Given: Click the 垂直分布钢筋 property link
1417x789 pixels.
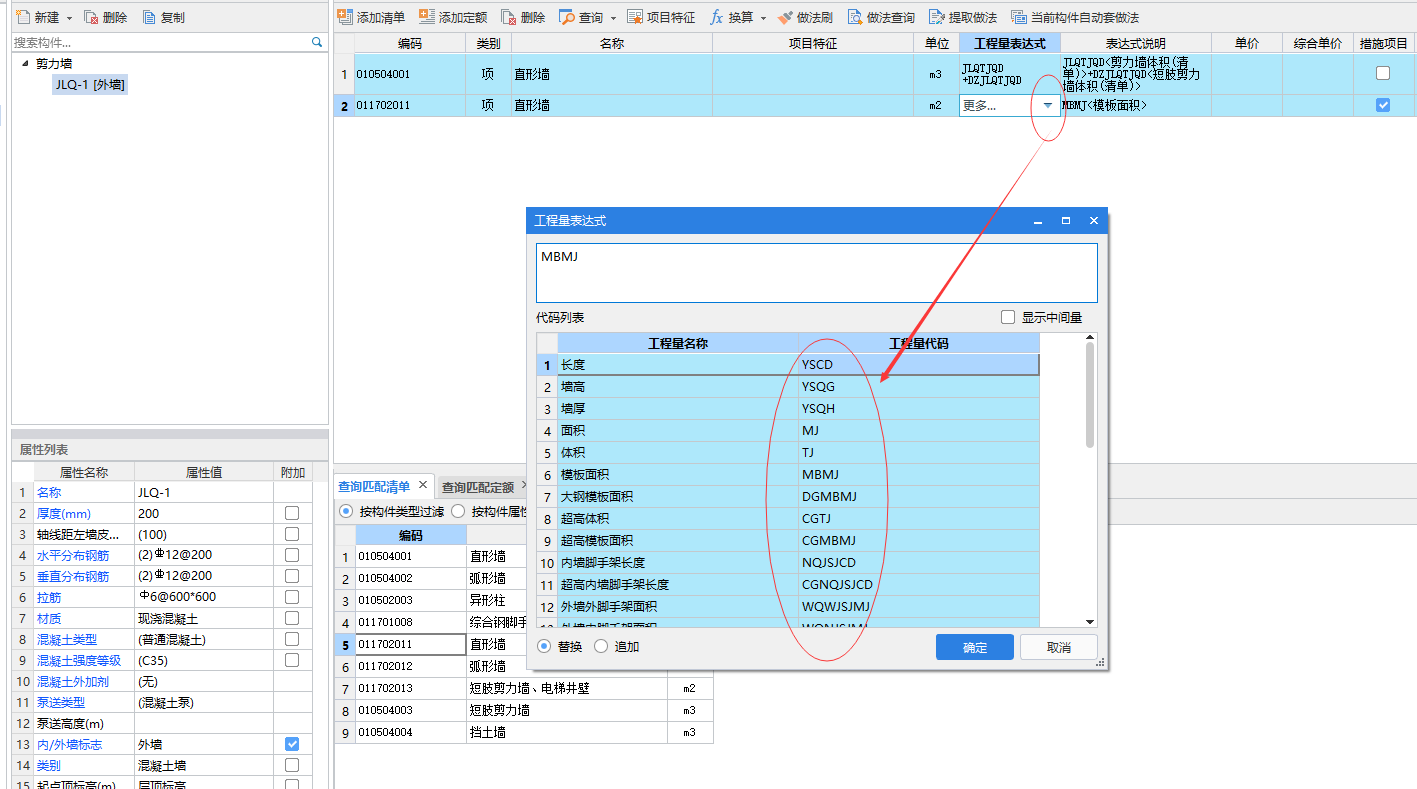Looking at the screenshot, I should (x=73, y=576).
